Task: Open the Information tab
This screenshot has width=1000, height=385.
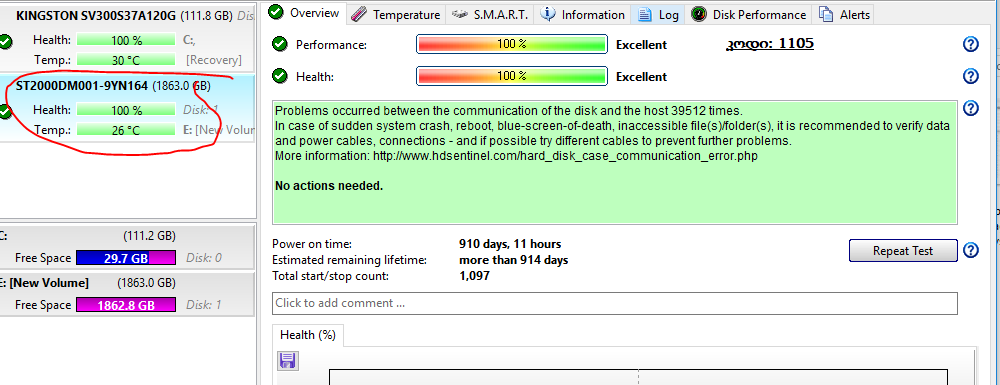Action: (x=582, y=14)
